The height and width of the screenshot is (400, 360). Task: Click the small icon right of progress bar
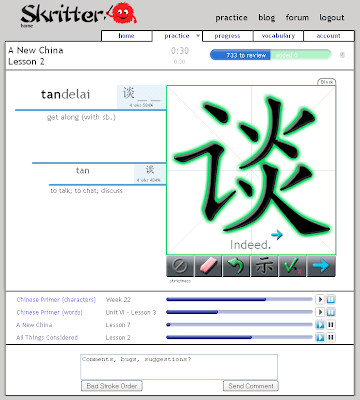[342, 55]
